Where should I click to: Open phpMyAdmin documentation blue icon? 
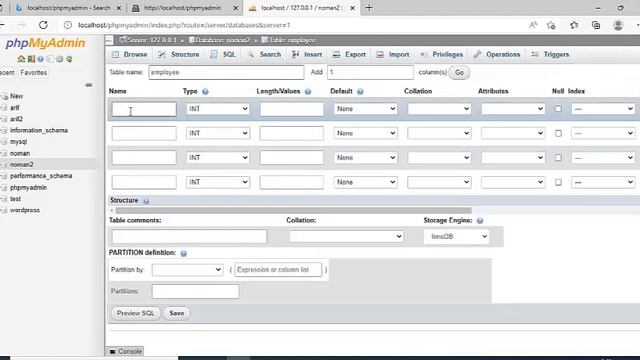coord(40,59)
